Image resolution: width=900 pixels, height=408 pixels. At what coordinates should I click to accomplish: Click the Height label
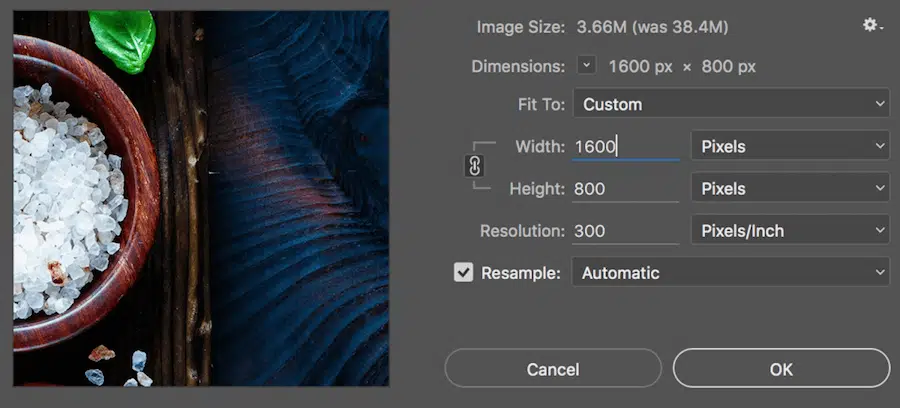[537, 188]
